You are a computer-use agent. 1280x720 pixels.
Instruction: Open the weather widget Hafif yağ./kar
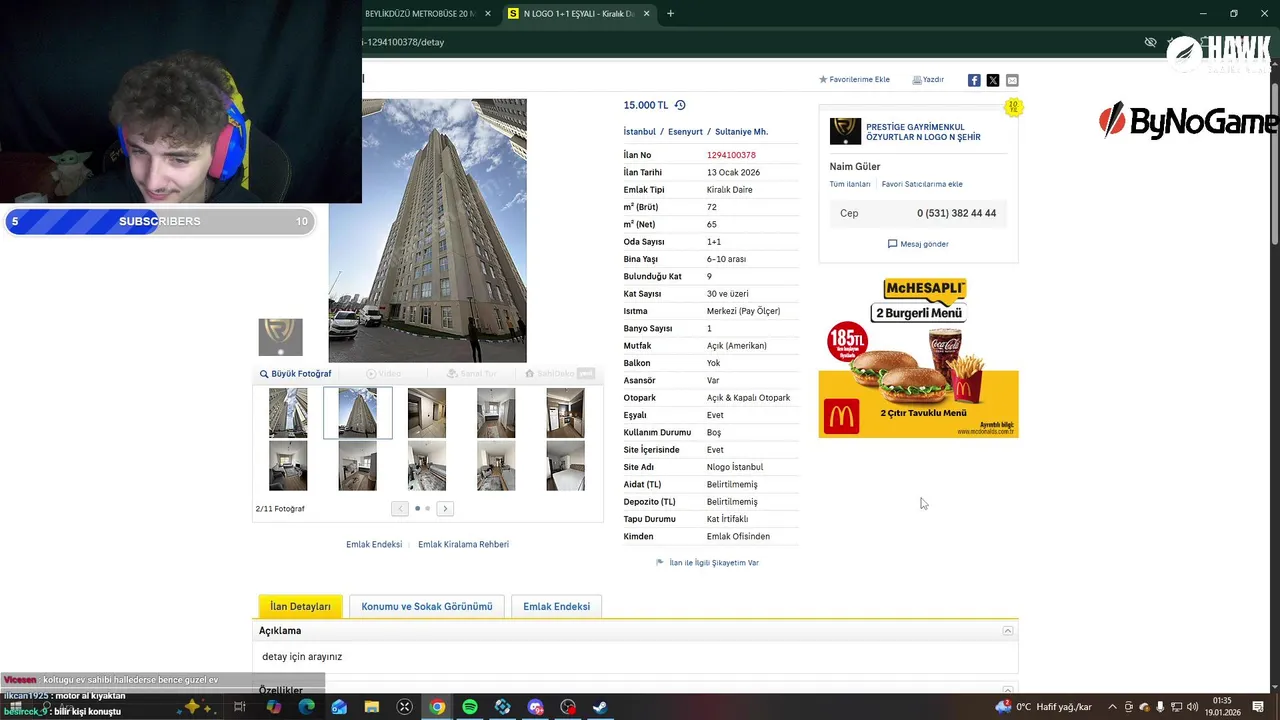coord(1044,707)
